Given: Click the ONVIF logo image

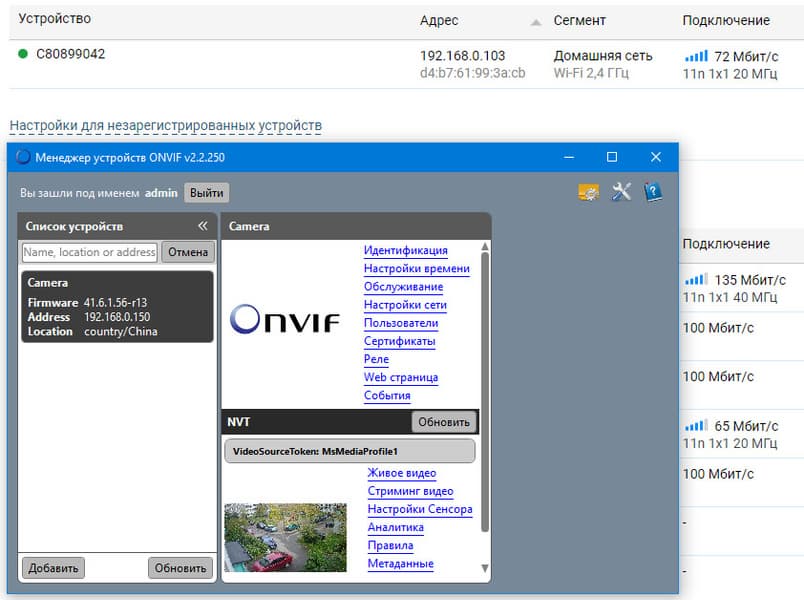Looking at the screenshot, I should [x=285, y=319].
